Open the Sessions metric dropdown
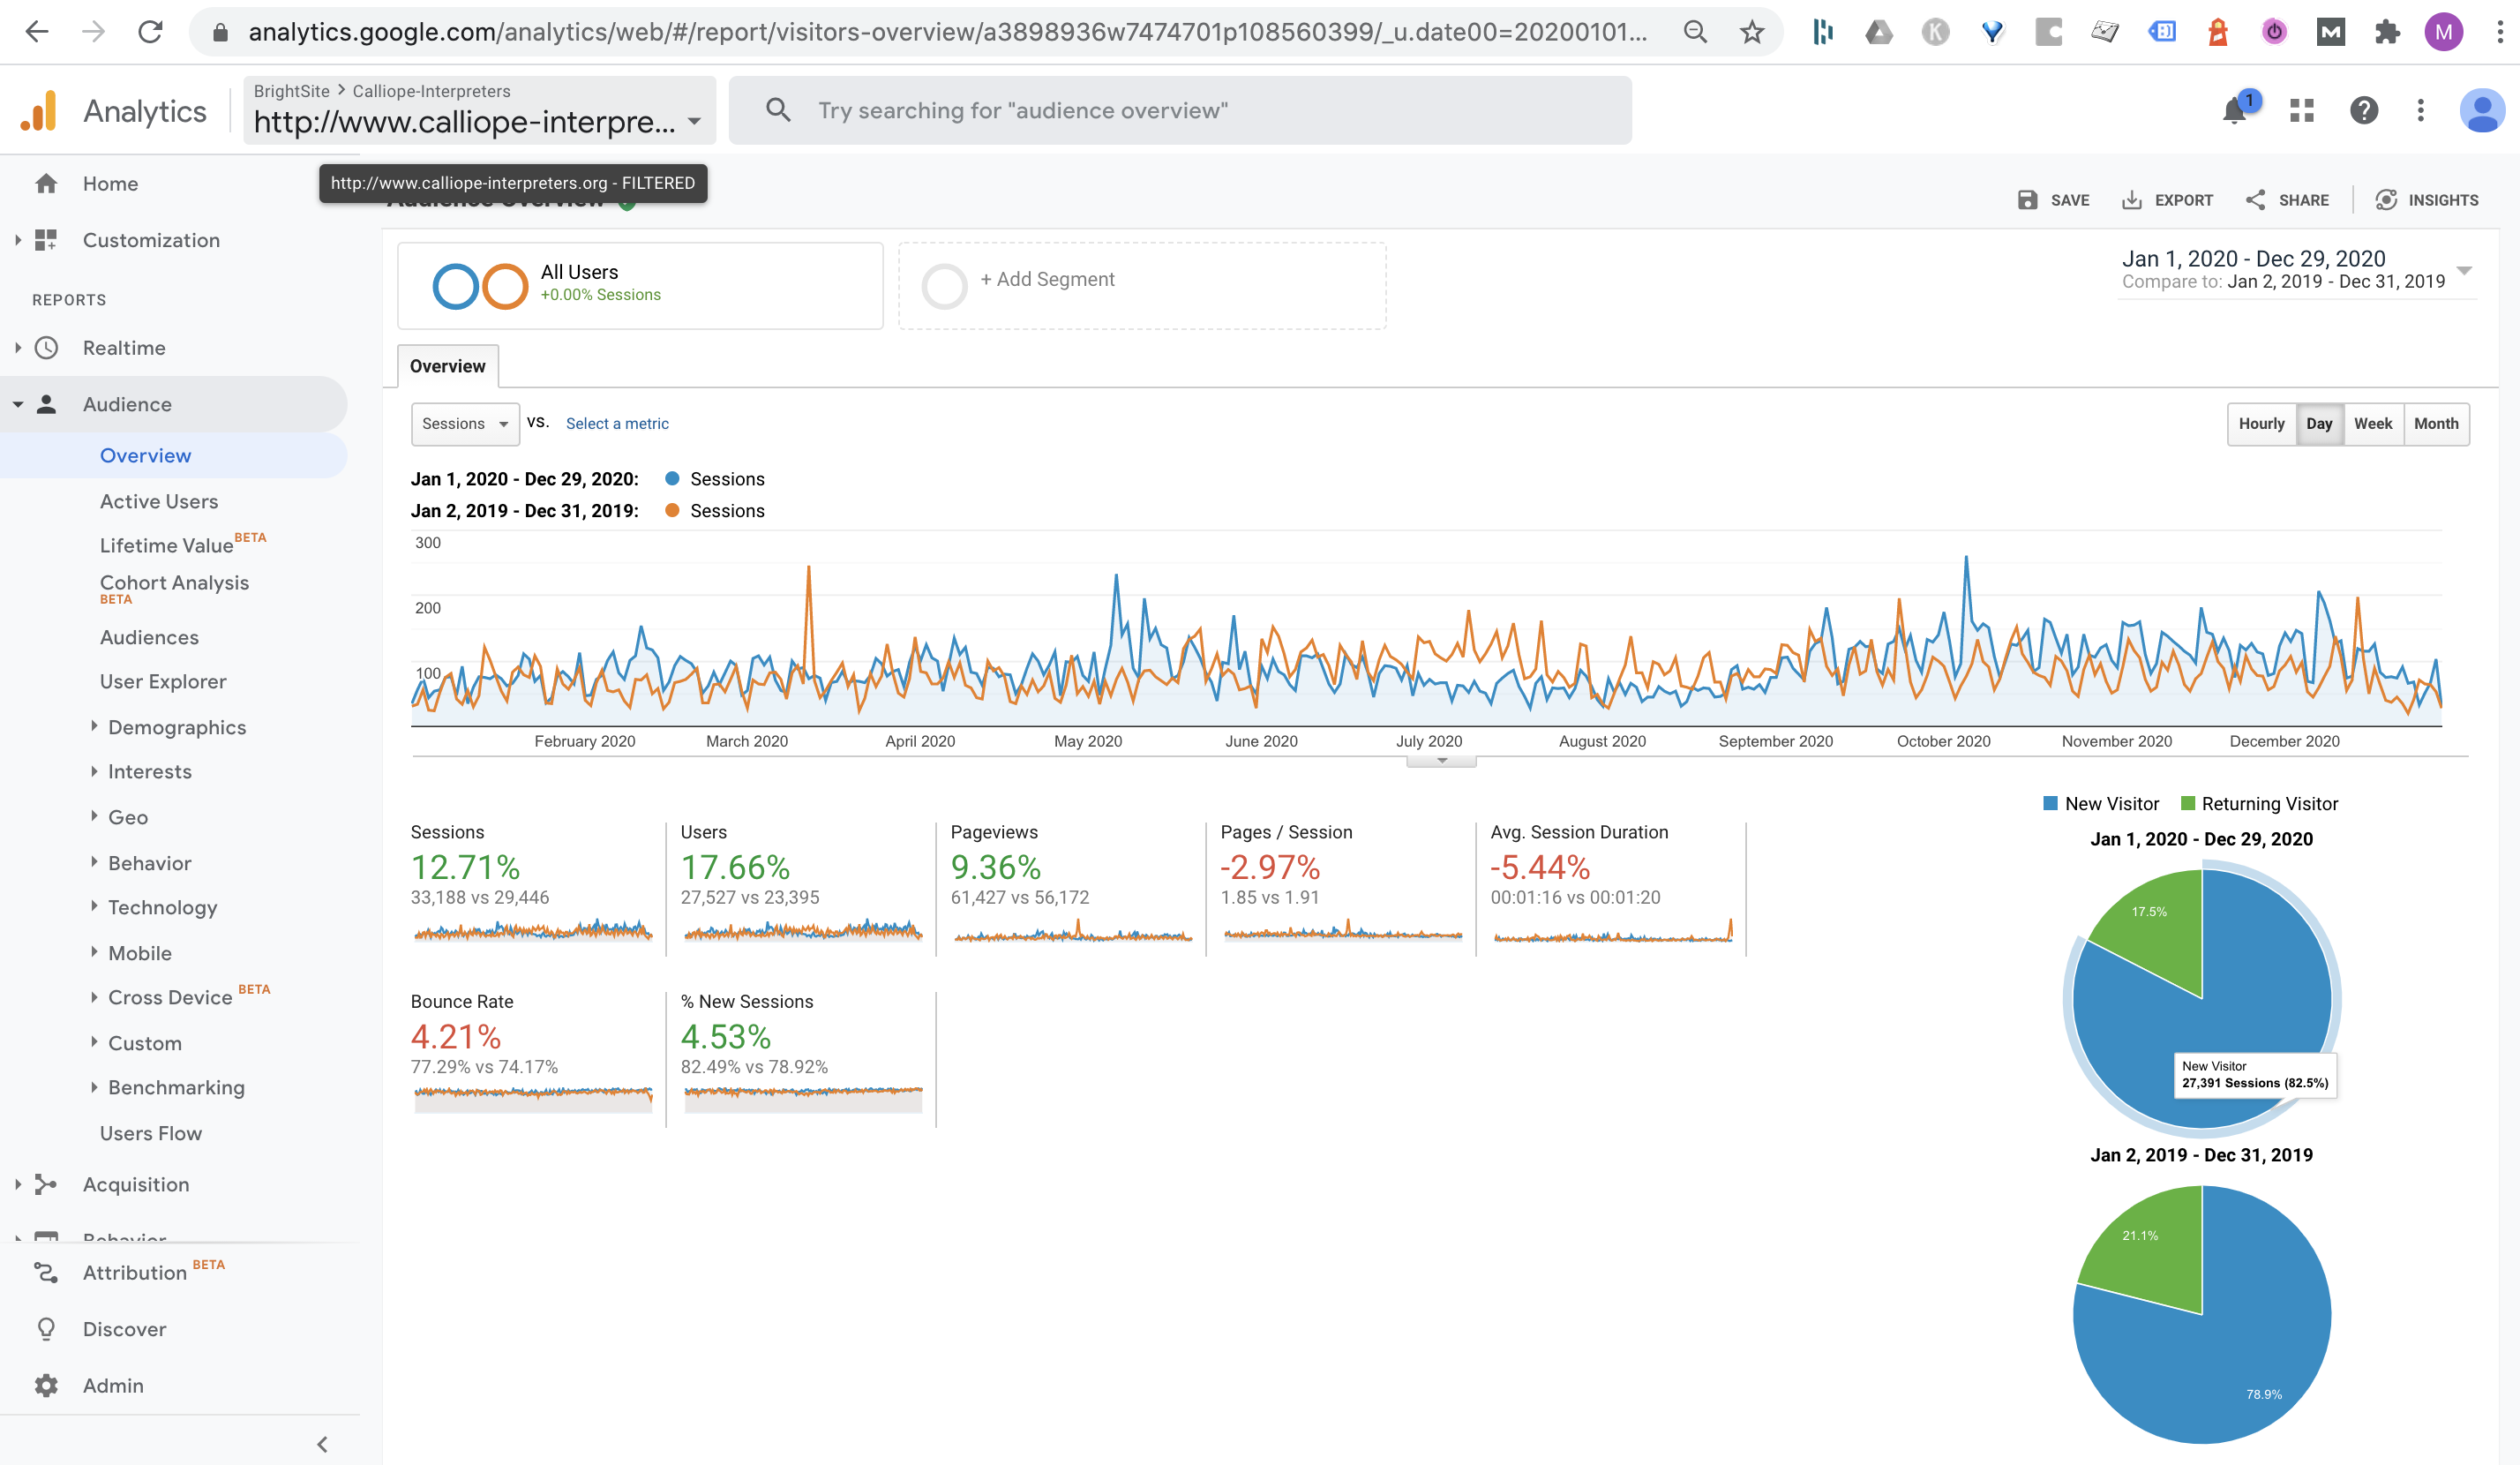 point(464,423)
